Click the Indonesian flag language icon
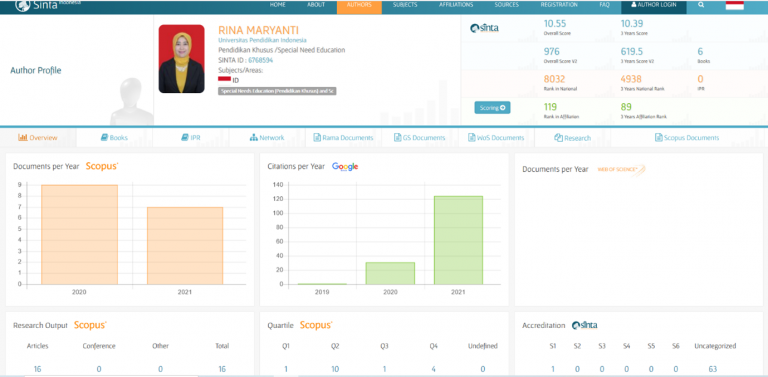Image resolution: width=768 pixels, height=377 pixels. click(734, 5)
